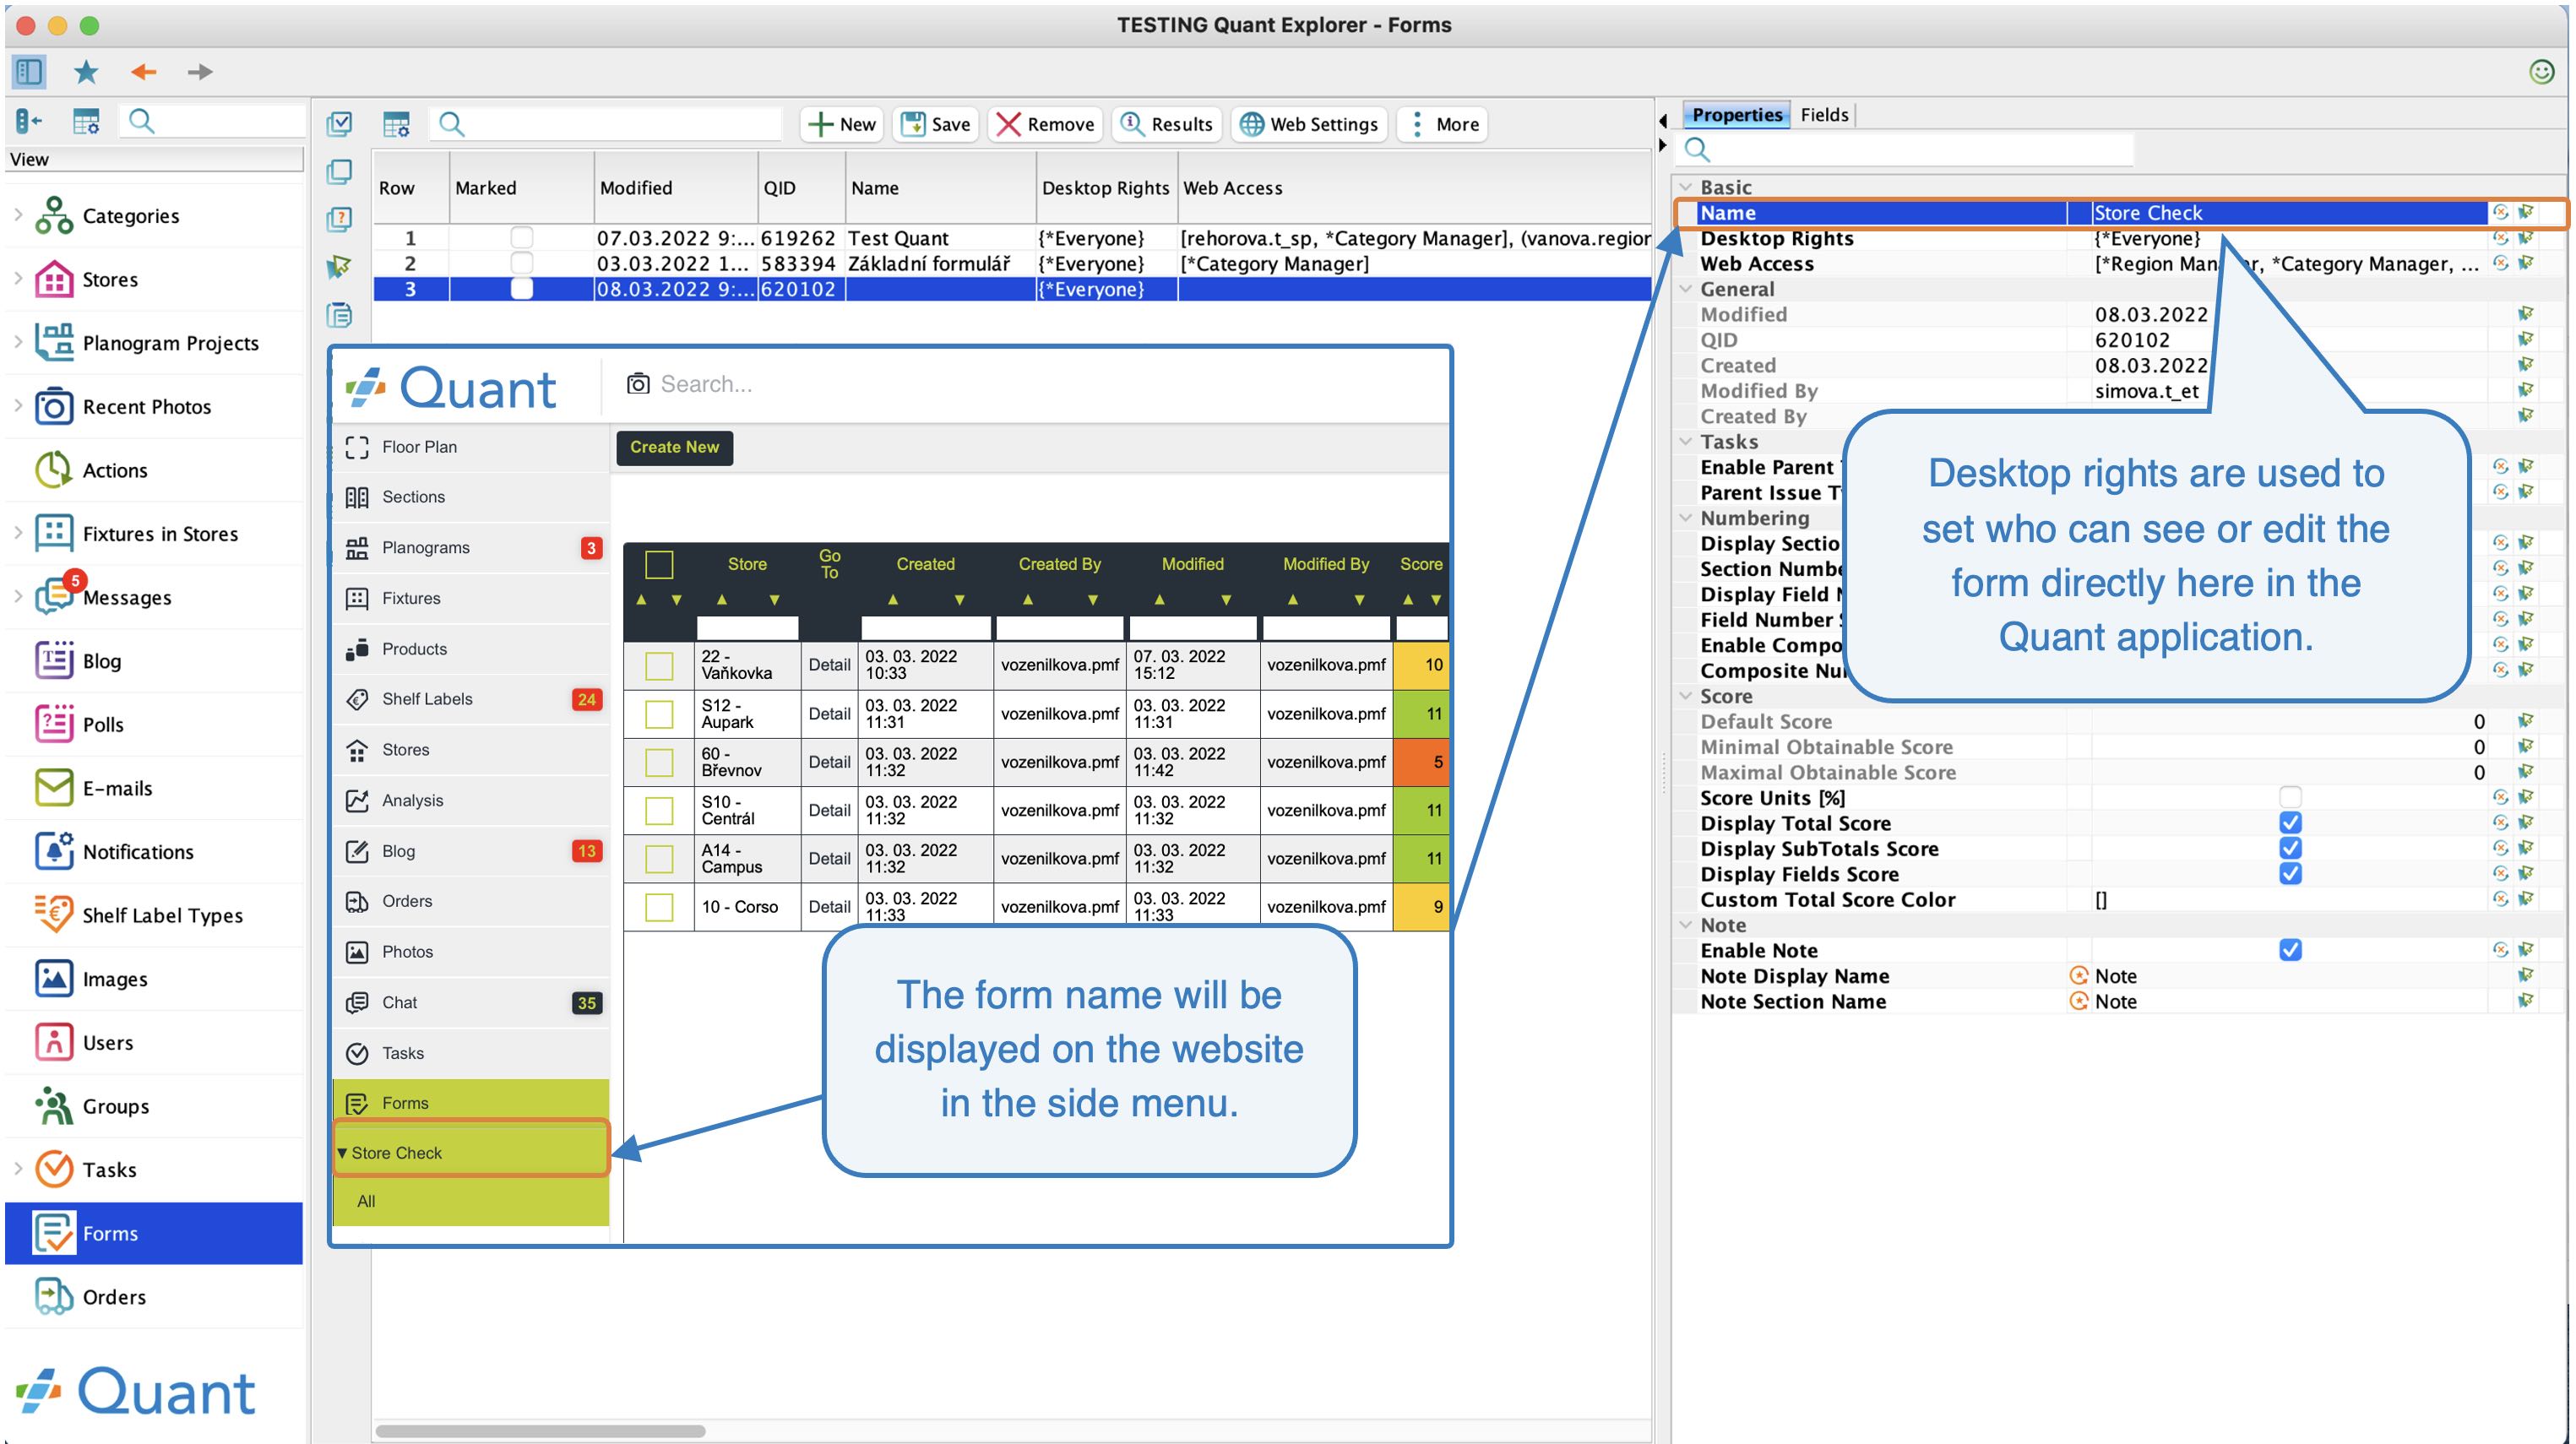Viewport: 2576px width, 1444px height.
Task: Collapse the Numbering properties section
Action: click(x=1686, y=518)
